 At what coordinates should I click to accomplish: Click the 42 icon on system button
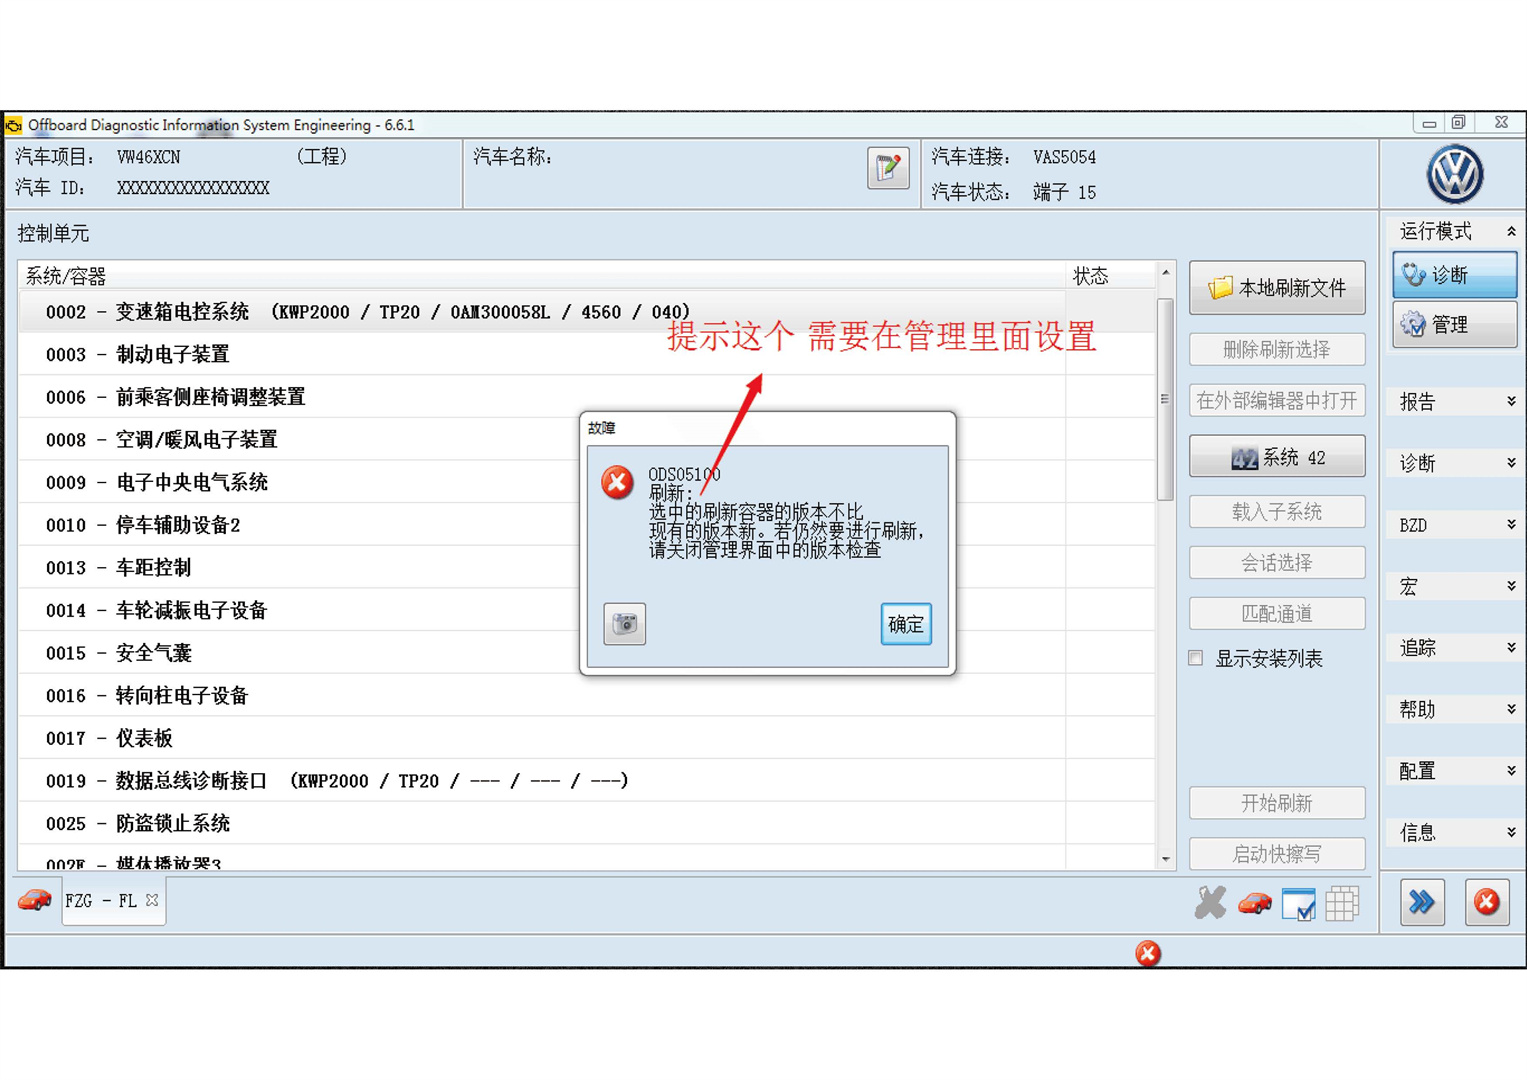[1243, 458]
